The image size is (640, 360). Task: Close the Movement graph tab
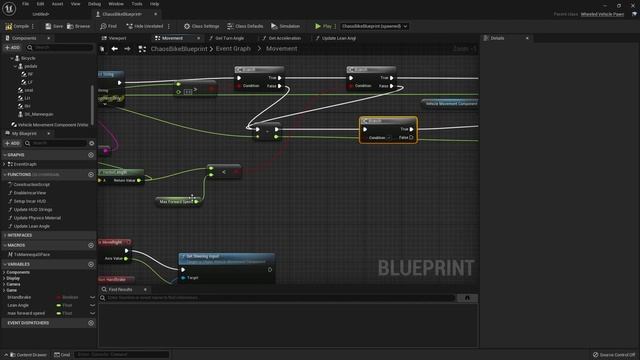tap(198, 38)
